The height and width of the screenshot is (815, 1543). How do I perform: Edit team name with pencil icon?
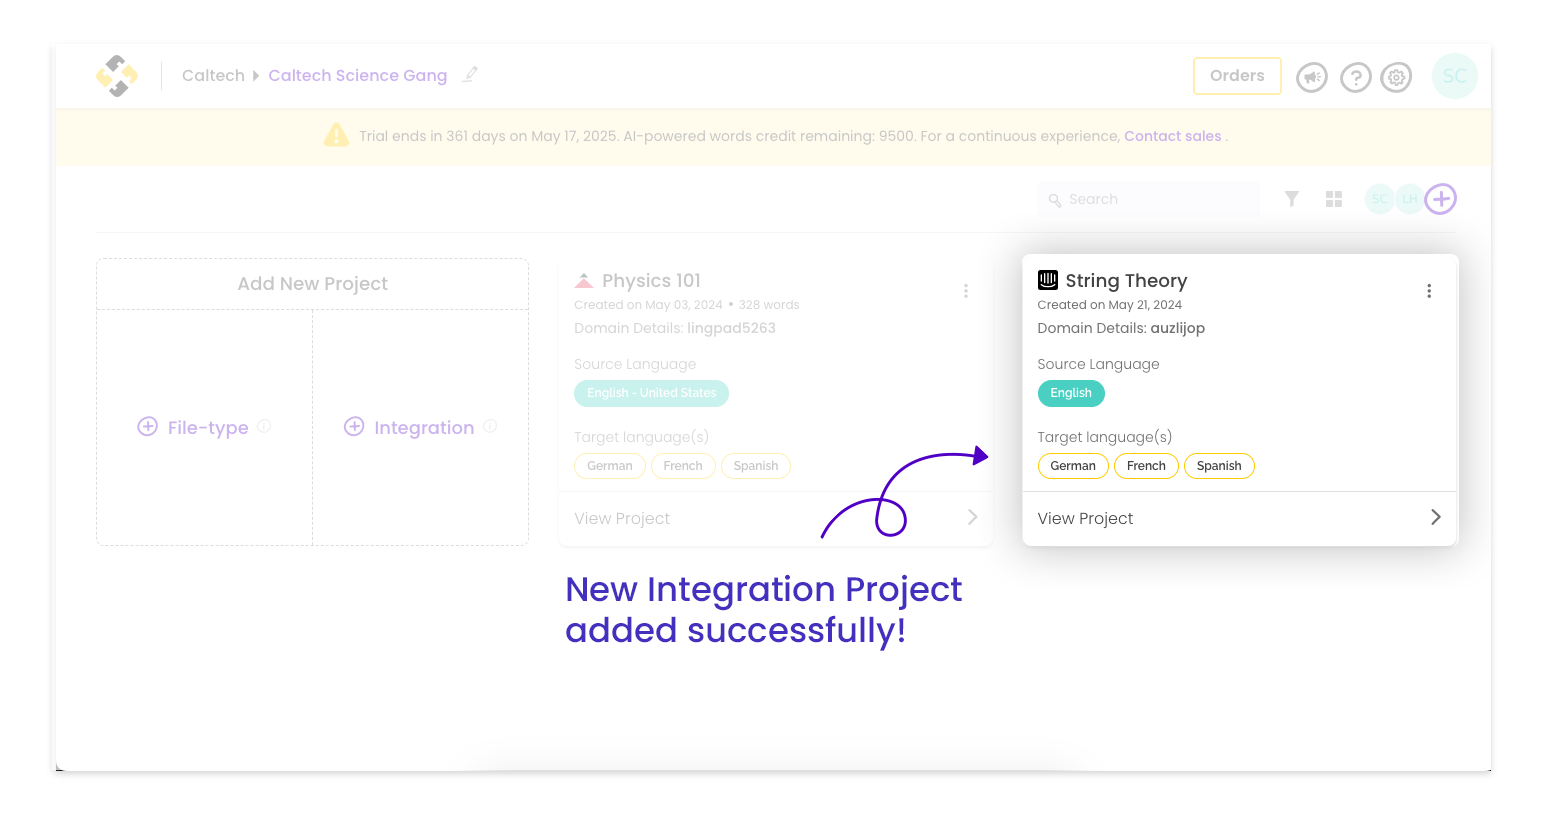470,75
